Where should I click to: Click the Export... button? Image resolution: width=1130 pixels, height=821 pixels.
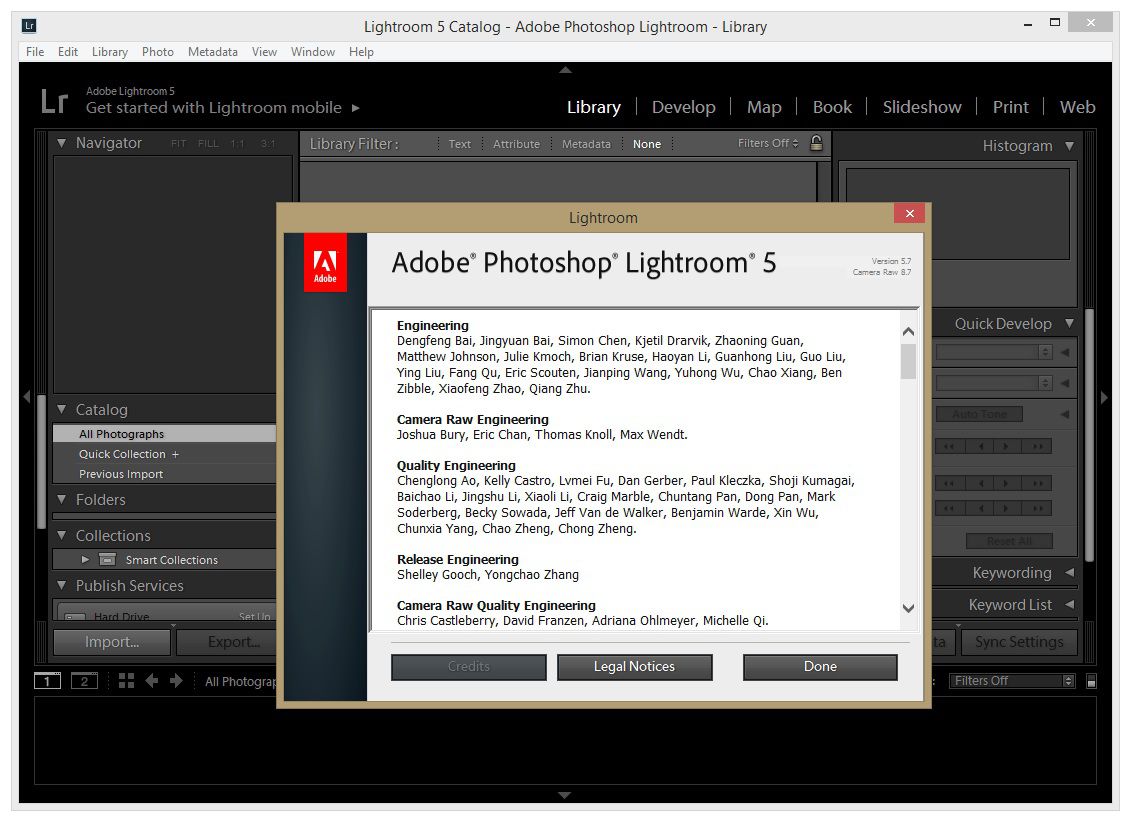point(227,642)
